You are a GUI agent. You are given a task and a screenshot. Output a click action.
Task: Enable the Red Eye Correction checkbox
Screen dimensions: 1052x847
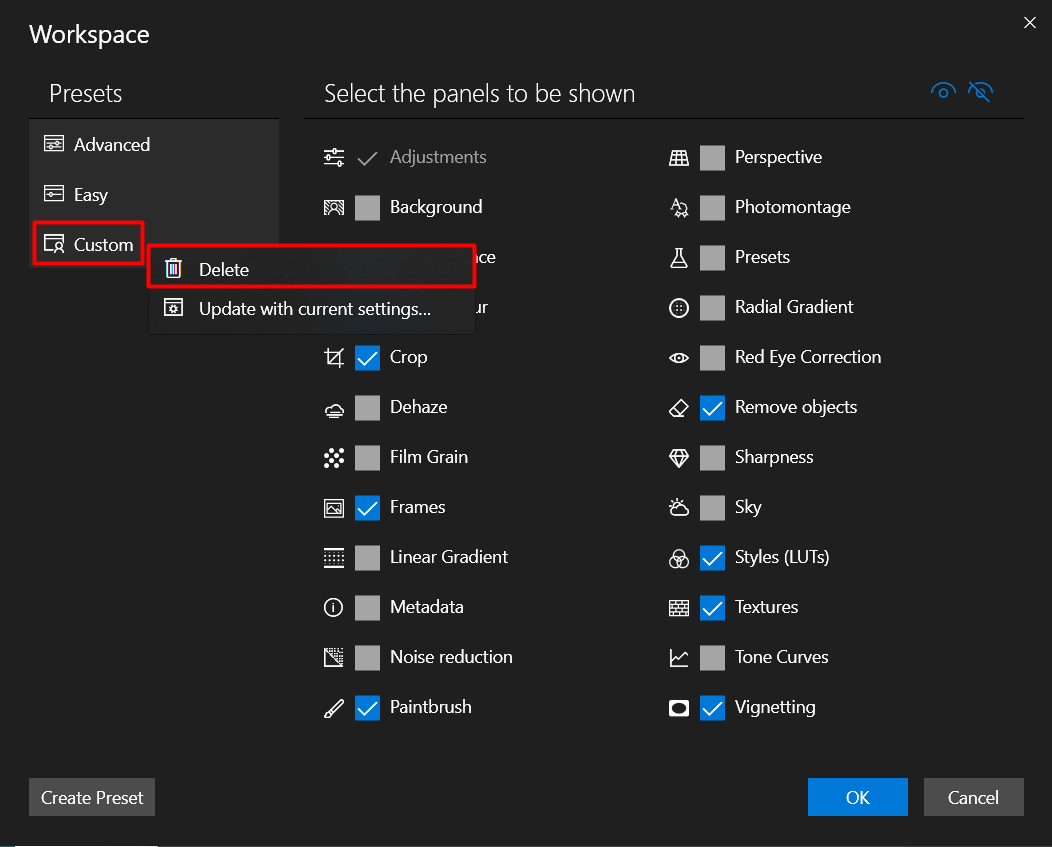pos(713,358)
